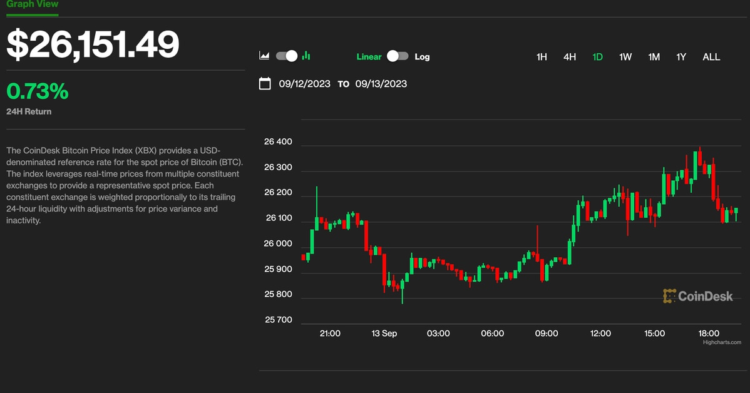Click the $26,151.49 price value
The image size is (750, 393).
click(x=93, y=44)
